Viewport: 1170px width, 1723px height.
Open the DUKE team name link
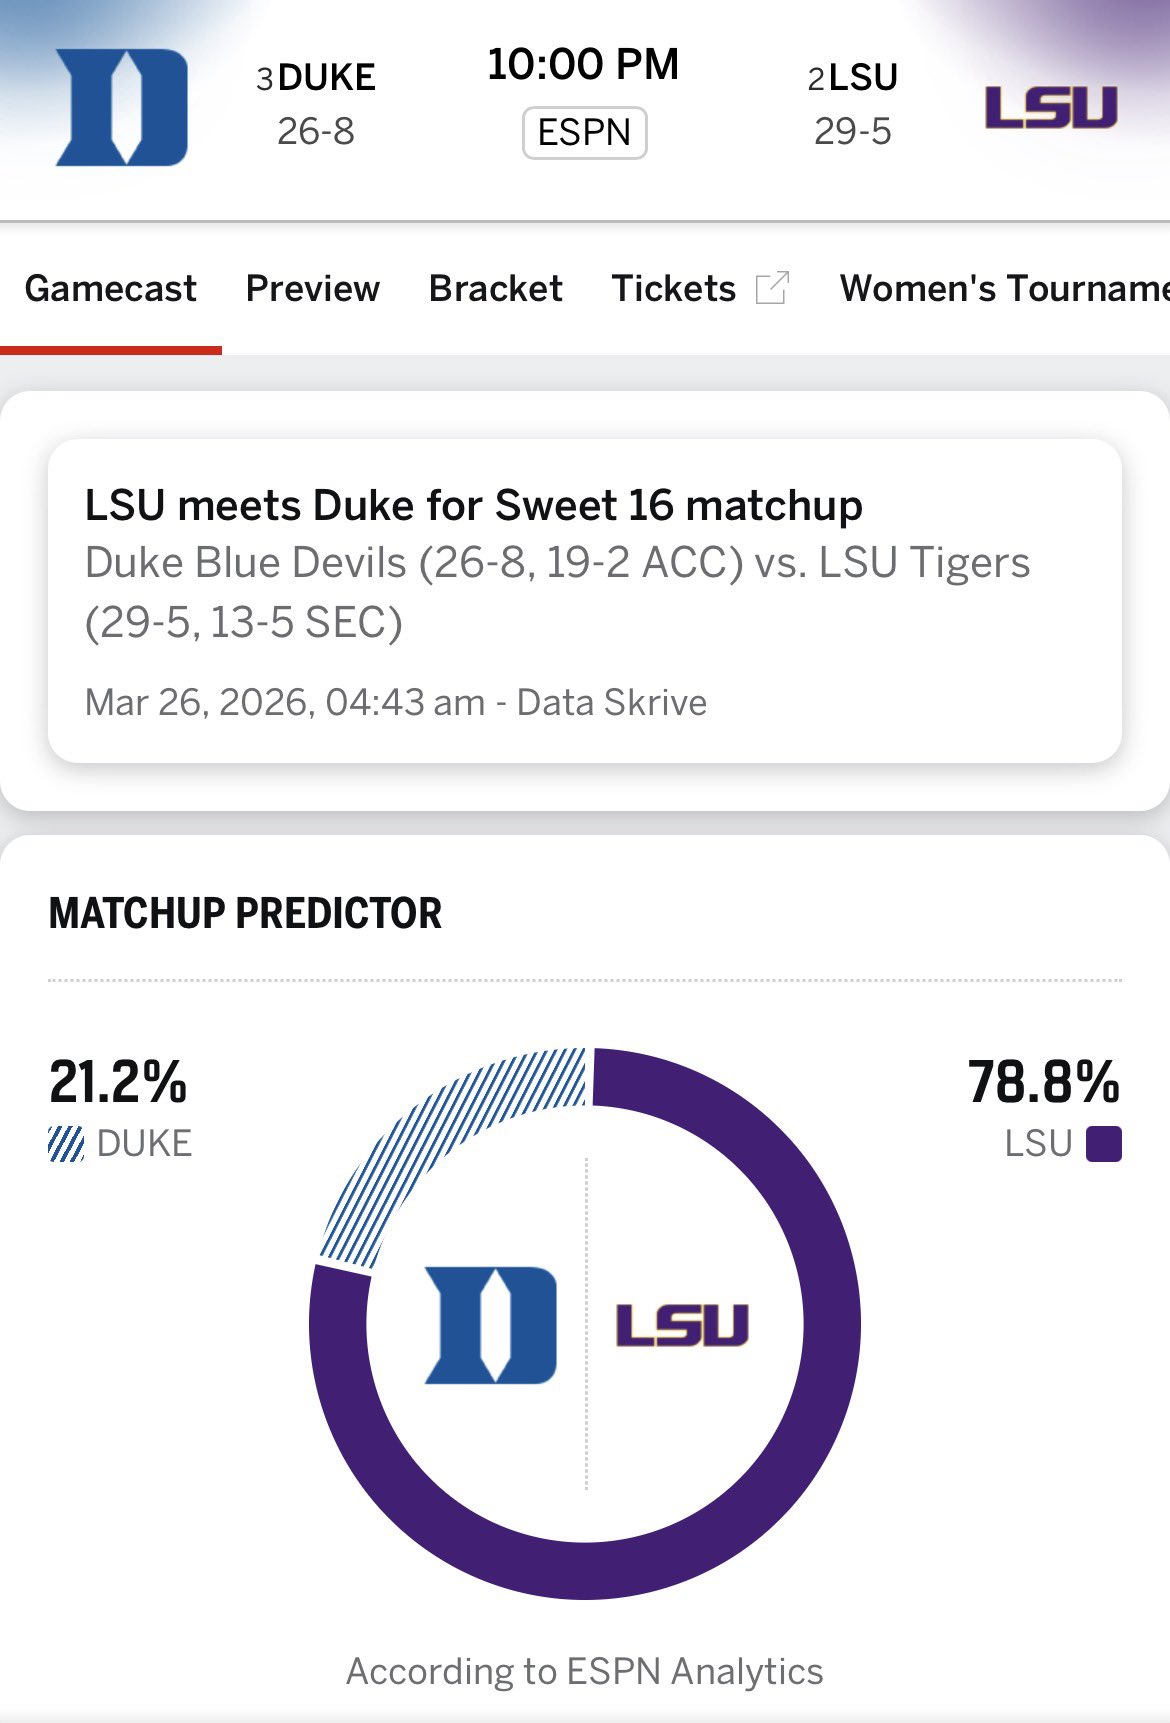point(327,77)
